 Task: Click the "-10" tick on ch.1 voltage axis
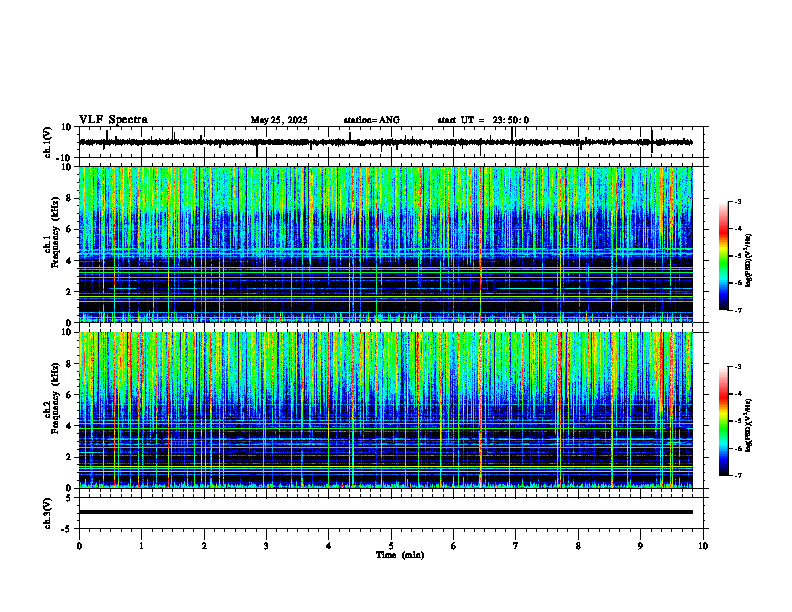pos(65,158)
